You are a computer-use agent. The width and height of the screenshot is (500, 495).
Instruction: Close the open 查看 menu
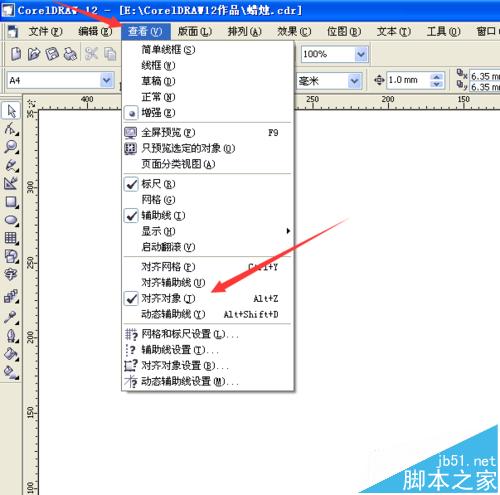click(145, 32)
